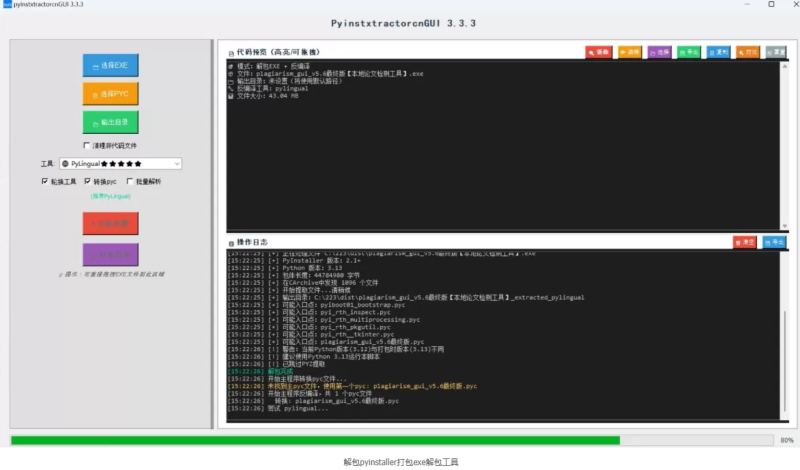
Task: Click the blue 选择EXE button
Action: point(110,65)
